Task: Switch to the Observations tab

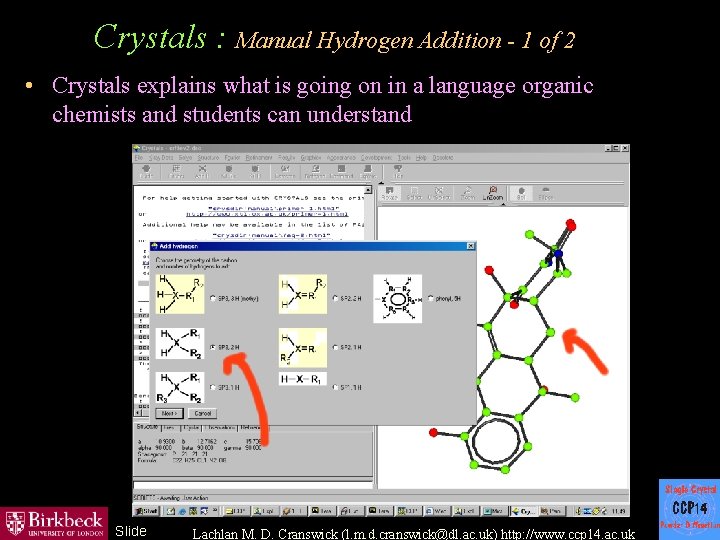Action: pyautogui.click(x=219, y=428)
